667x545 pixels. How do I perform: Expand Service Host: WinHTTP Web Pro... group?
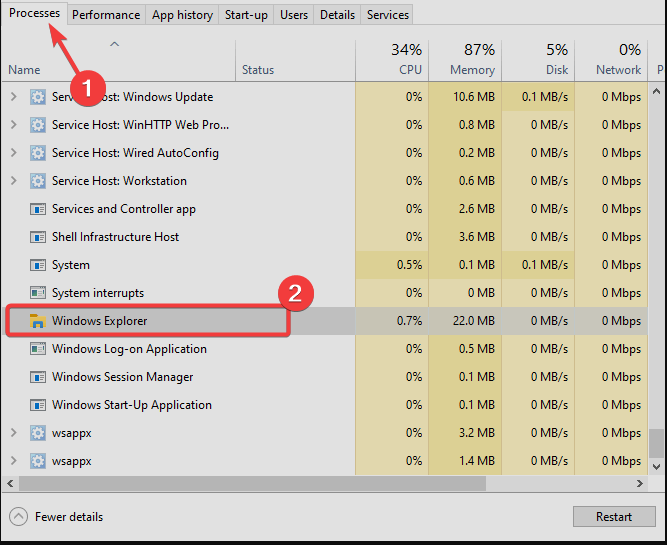coord(14,125)
